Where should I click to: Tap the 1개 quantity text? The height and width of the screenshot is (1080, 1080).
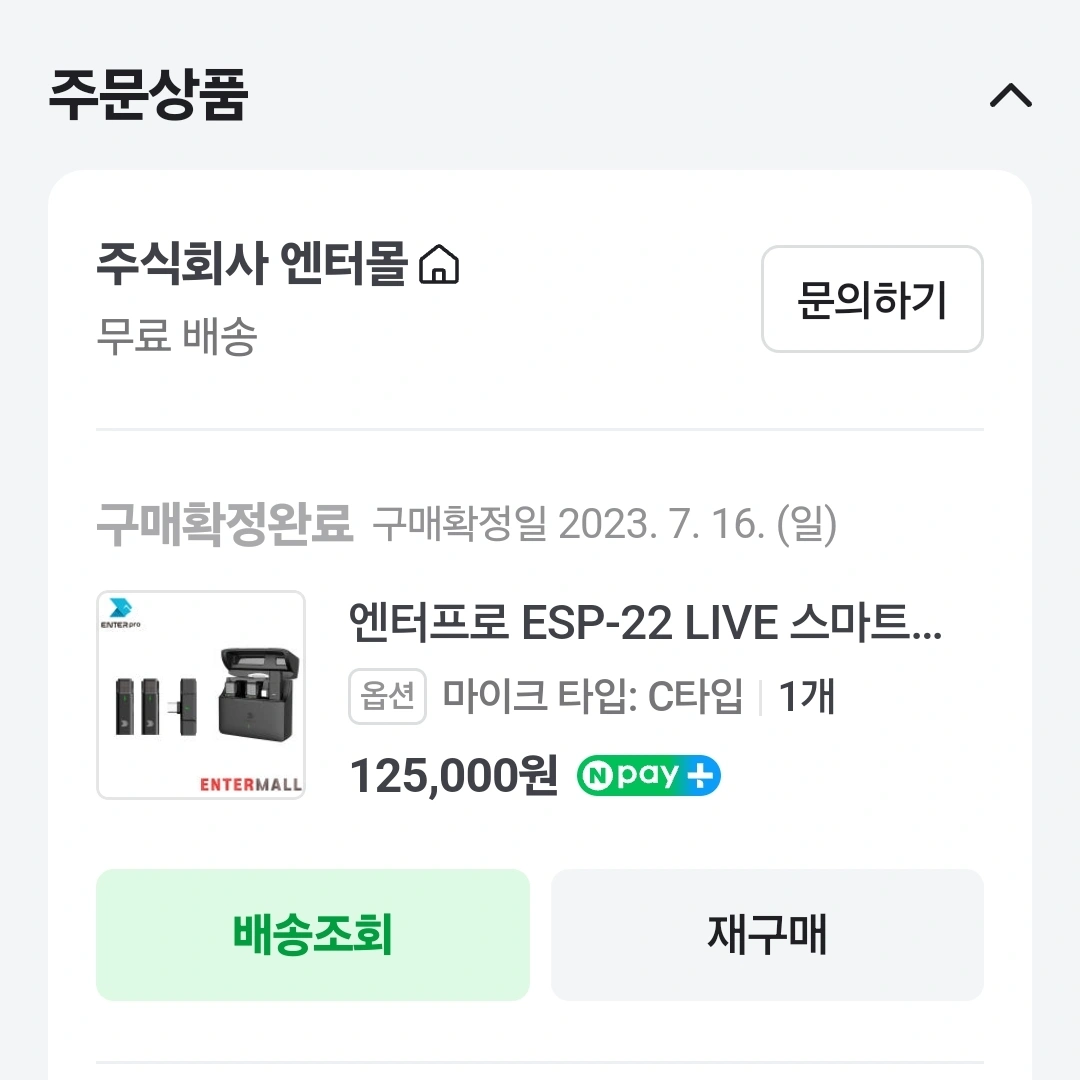(806, 696)
